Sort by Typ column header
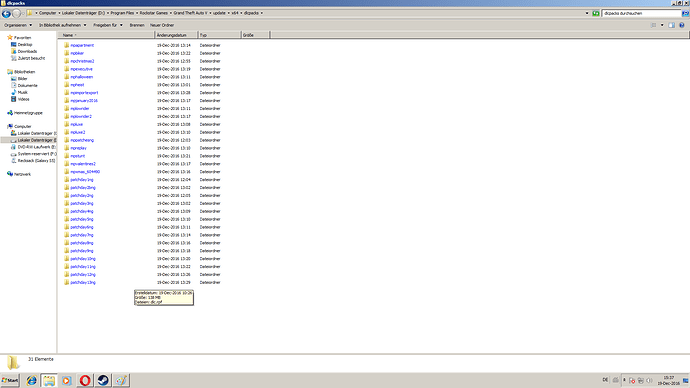The height and width of the screenshot is (388, 690). coord(220,35)
